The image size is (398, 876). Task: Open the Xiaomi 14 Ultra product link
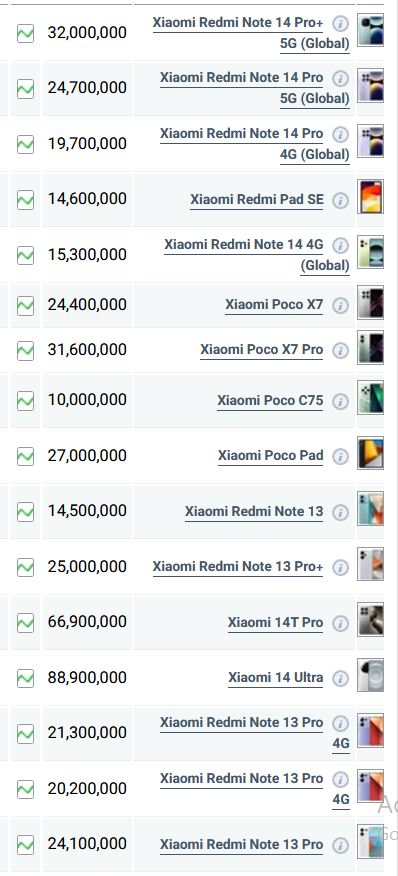(276, 678)
